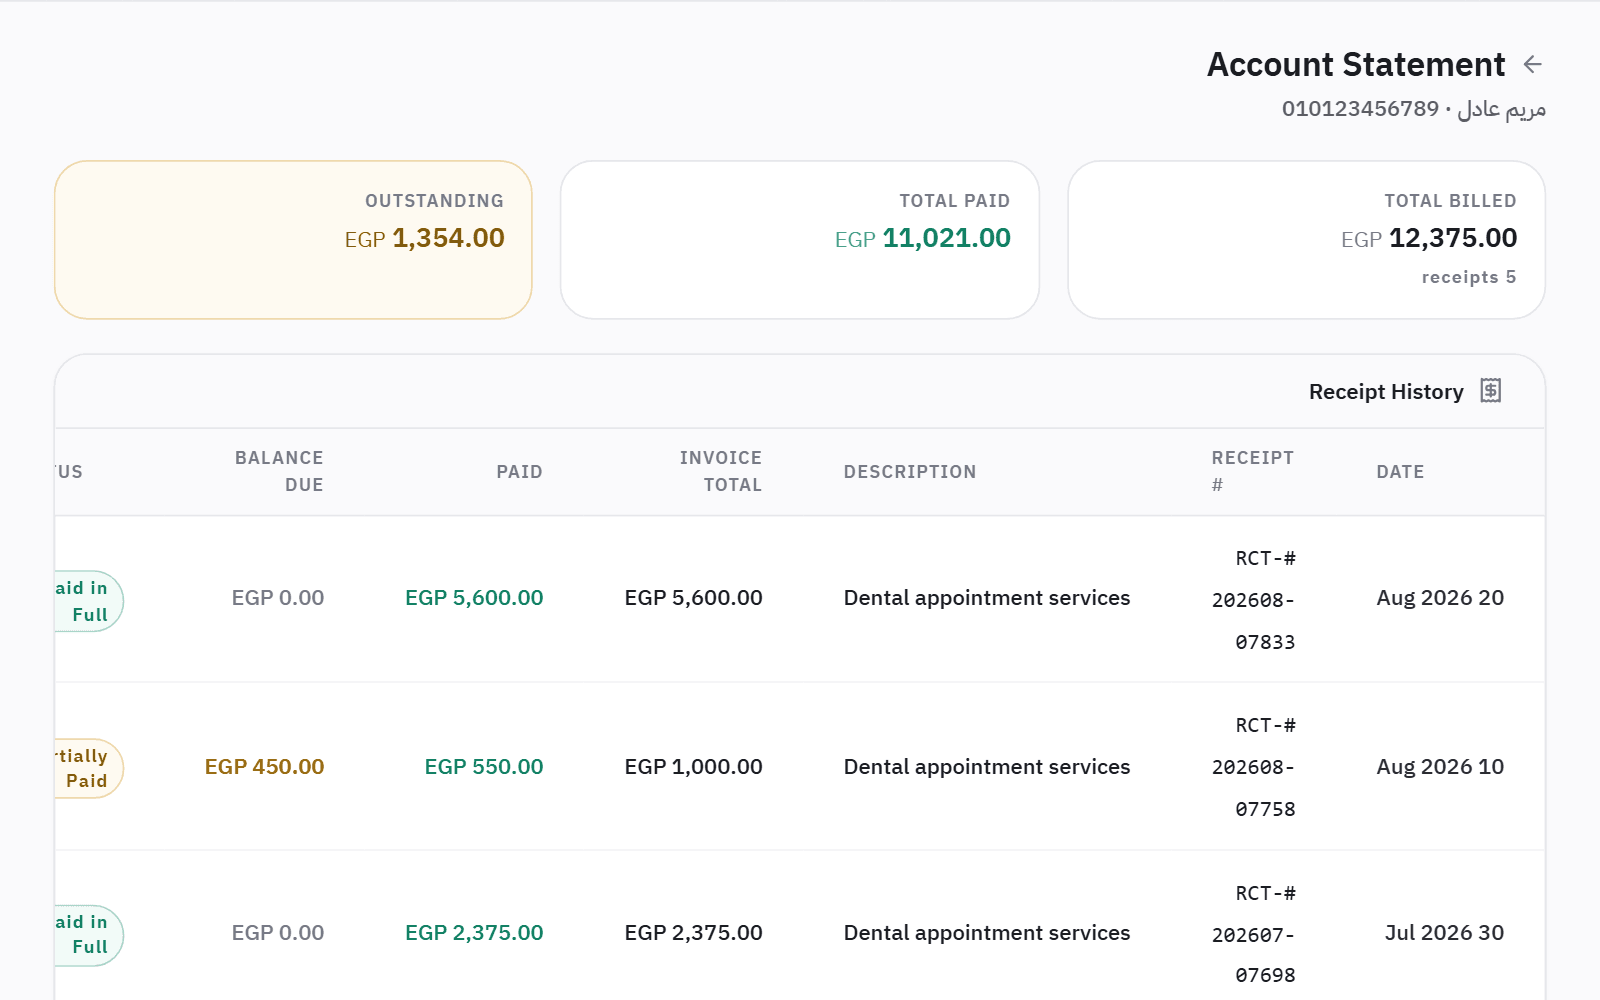Click the Receipt History heading
Viewport: 1600px width, 1000px height.
click(x=1386, y=392)
